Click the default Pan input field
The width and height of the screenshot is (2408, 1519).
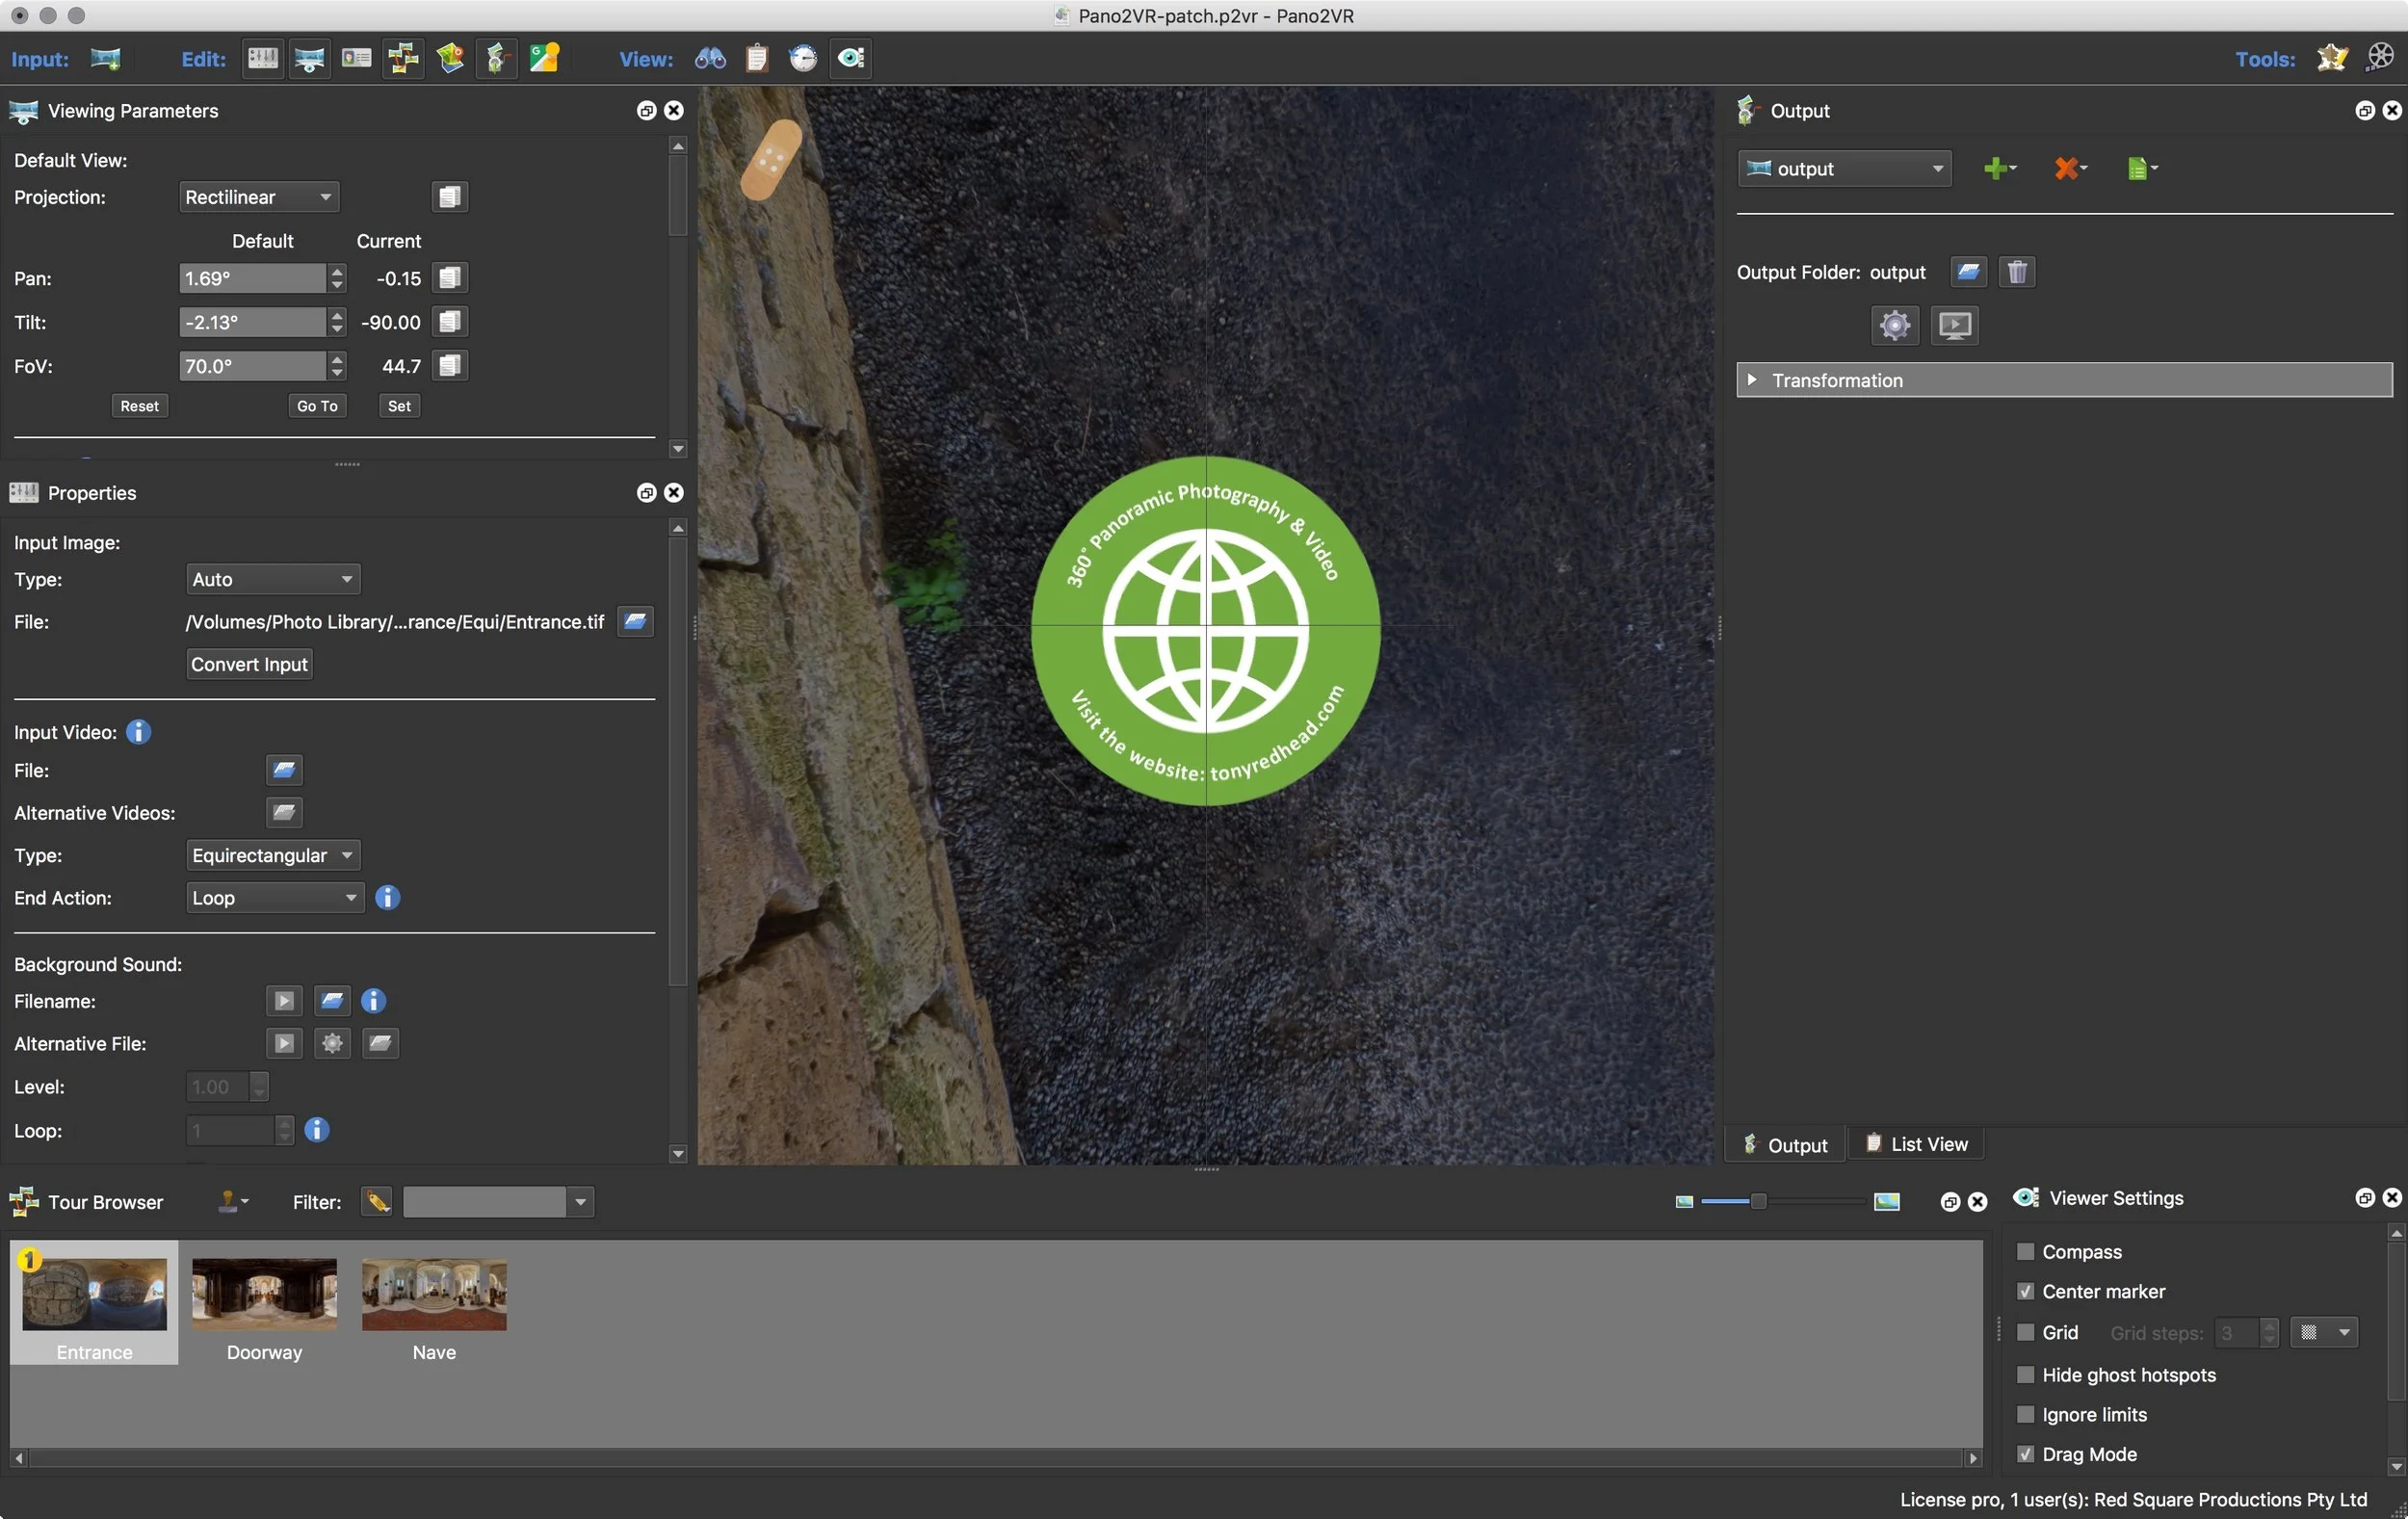click(252, 278)
